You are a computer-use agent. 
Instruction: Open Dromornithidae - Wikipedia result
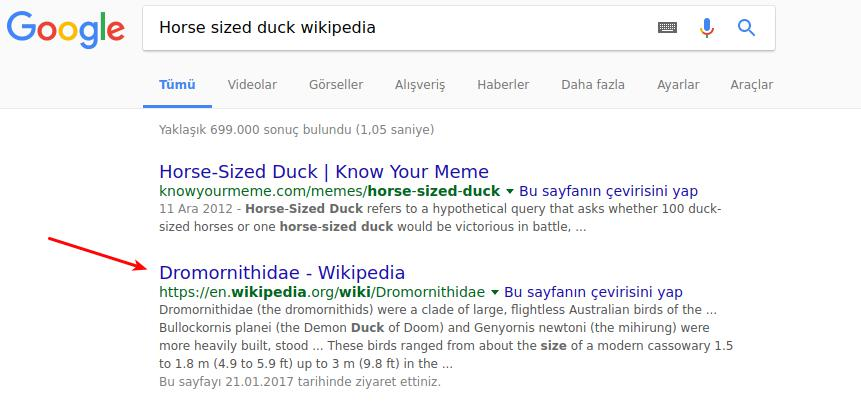coord(282,272)
